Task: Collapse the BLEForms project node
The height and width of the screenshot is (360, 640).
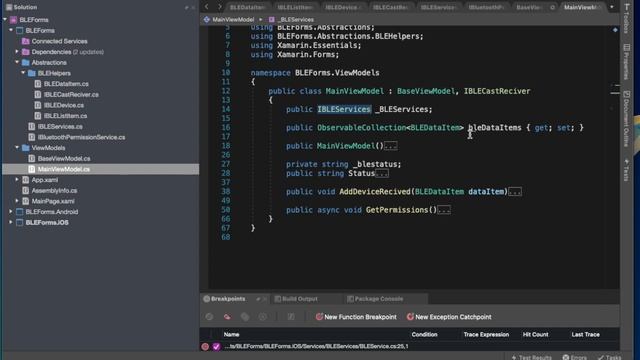Action: pos(11,30)
